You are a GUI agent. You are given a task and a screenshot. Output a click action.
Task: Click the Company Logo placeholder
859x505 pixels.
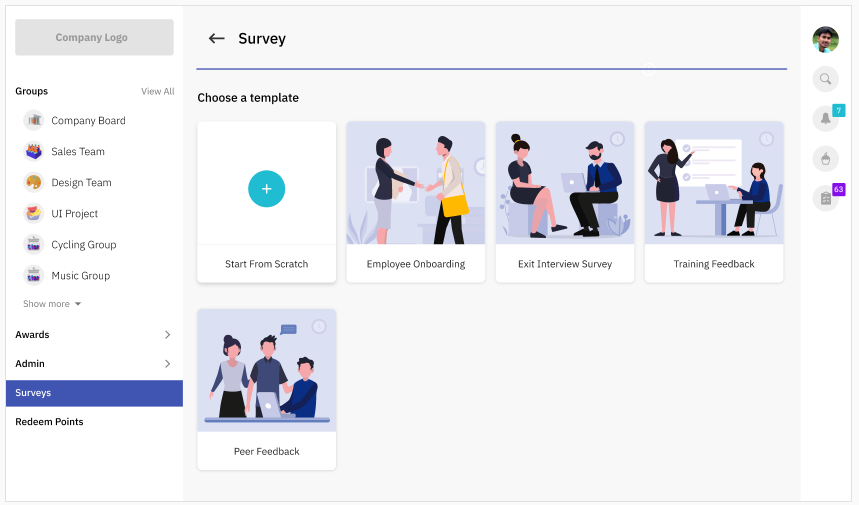[94, 37]
